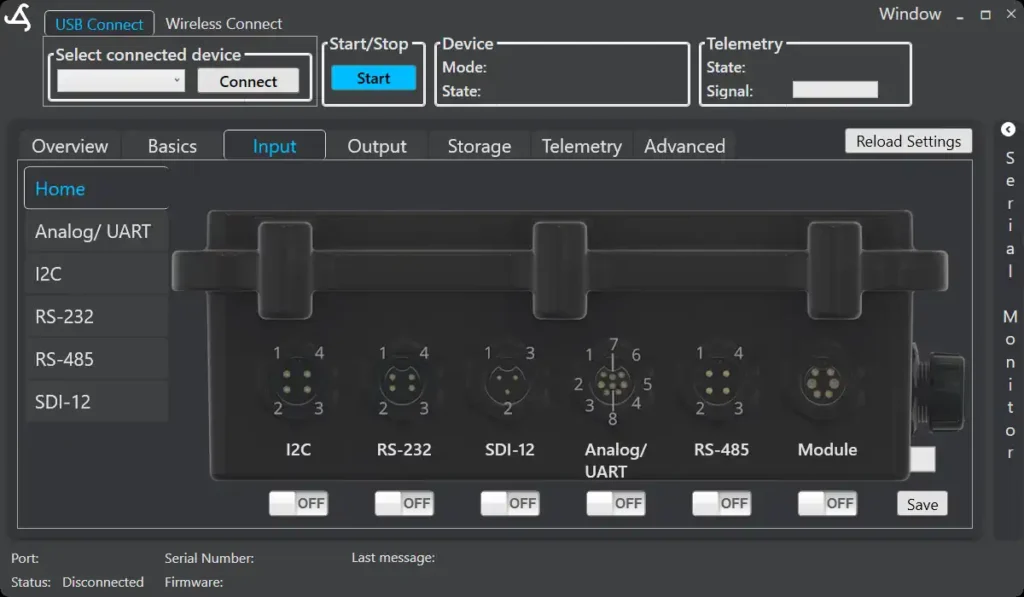Click the Last message label

(393, 557)
